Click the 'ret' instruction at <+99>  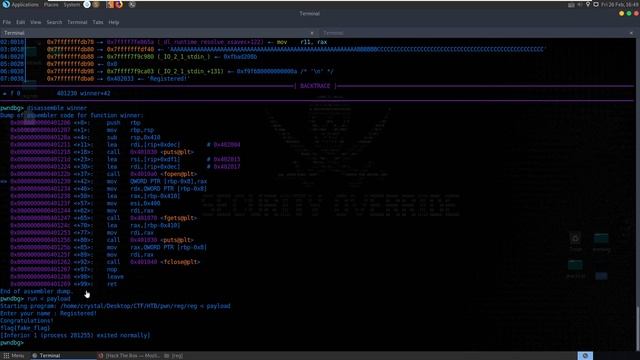coord(112,284)
